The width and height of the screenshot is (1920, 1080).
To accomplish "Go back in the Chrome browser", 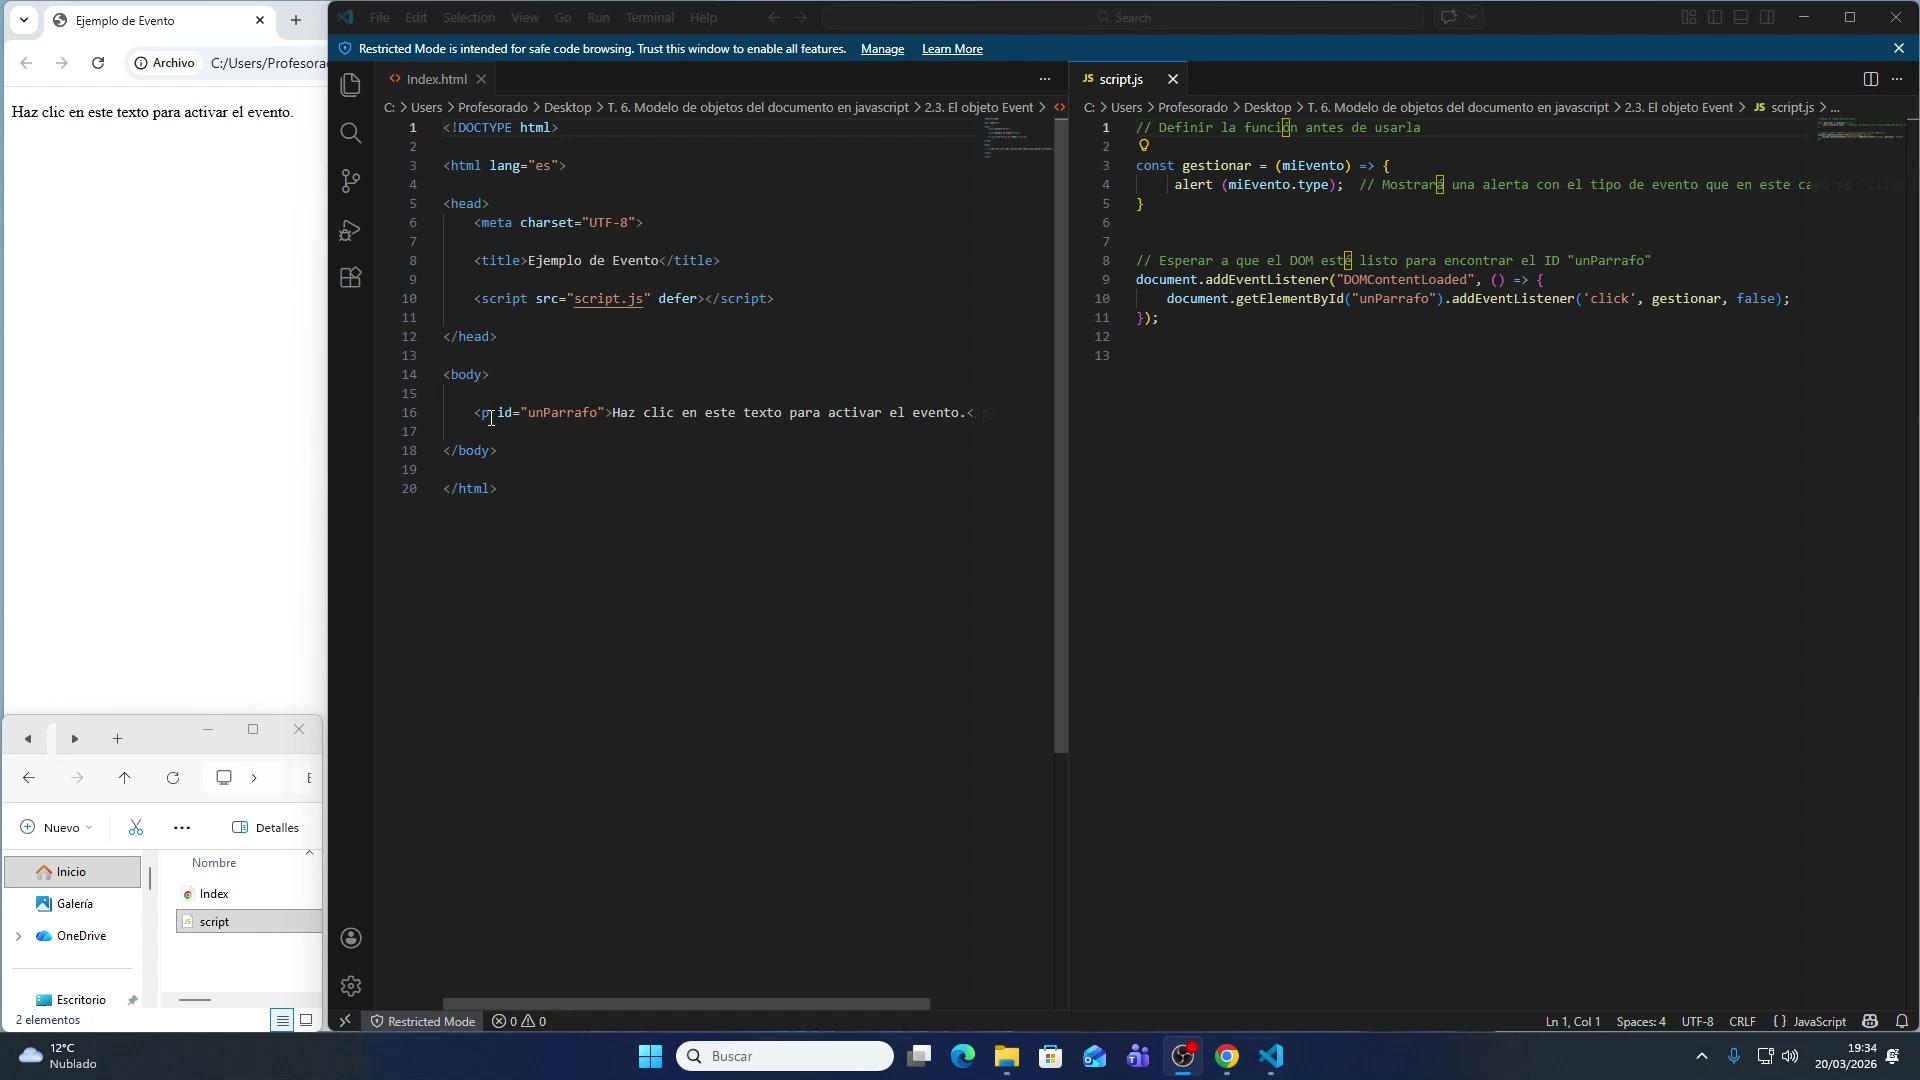I will coord(26,63).
